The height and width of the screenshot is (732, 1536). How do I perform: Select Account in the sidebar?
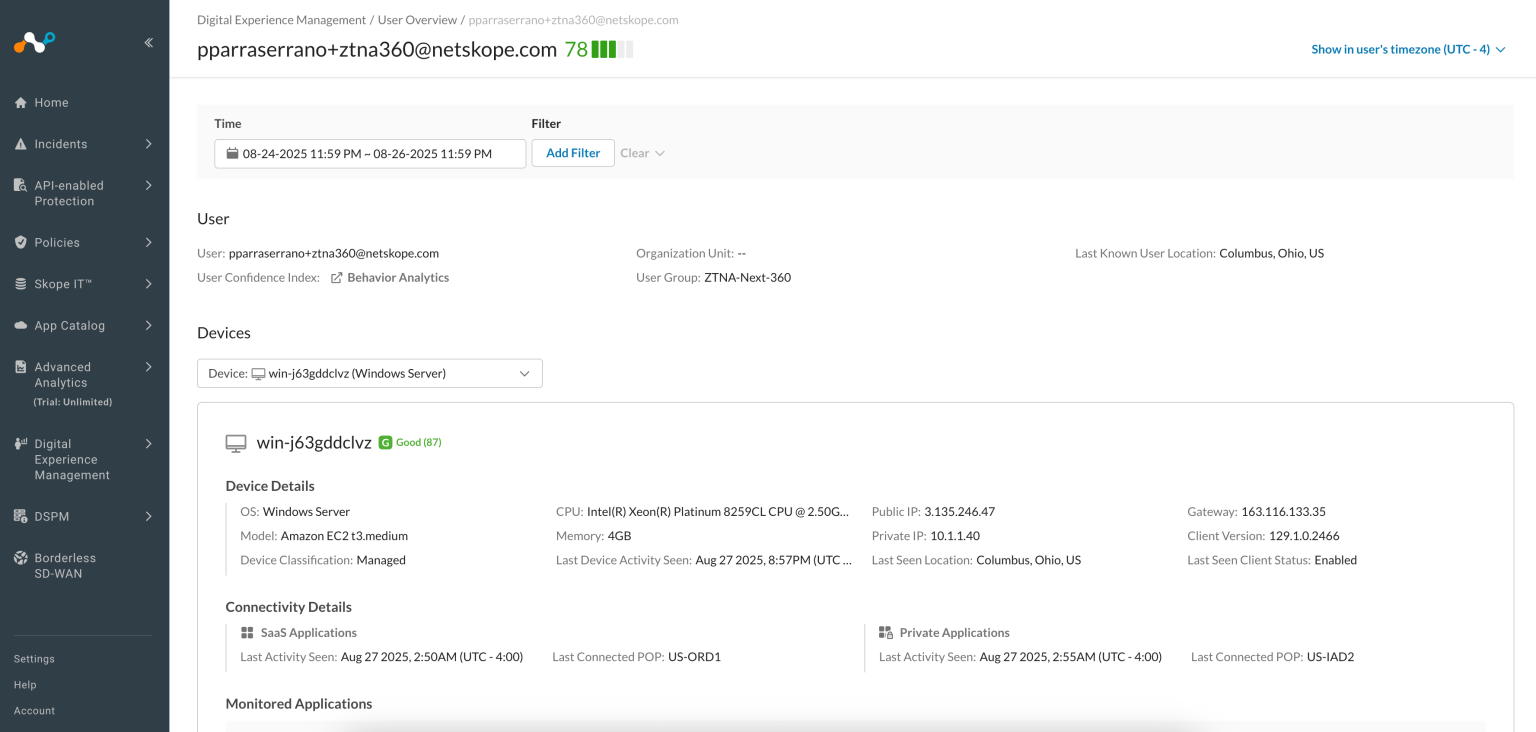(33, 710)
